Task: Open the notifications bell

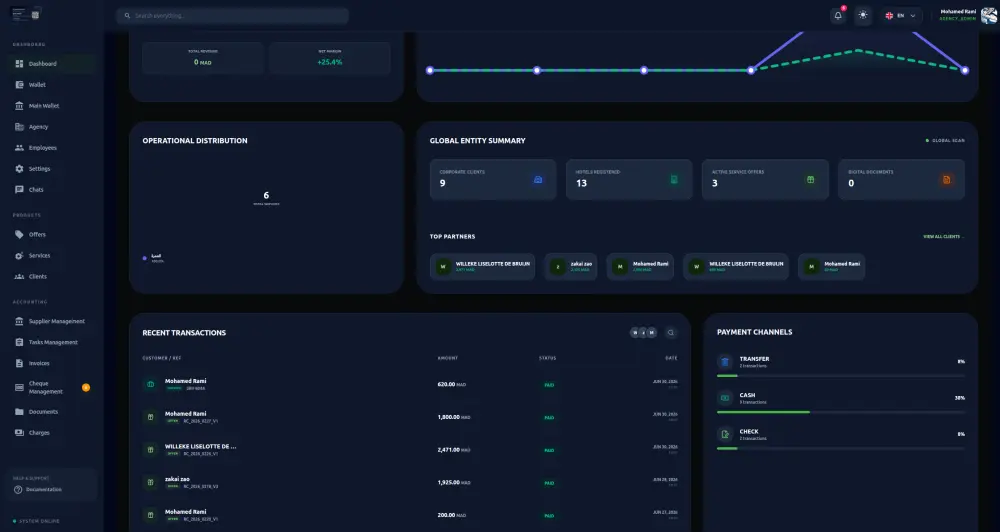Action: click(x=838, y=15)
